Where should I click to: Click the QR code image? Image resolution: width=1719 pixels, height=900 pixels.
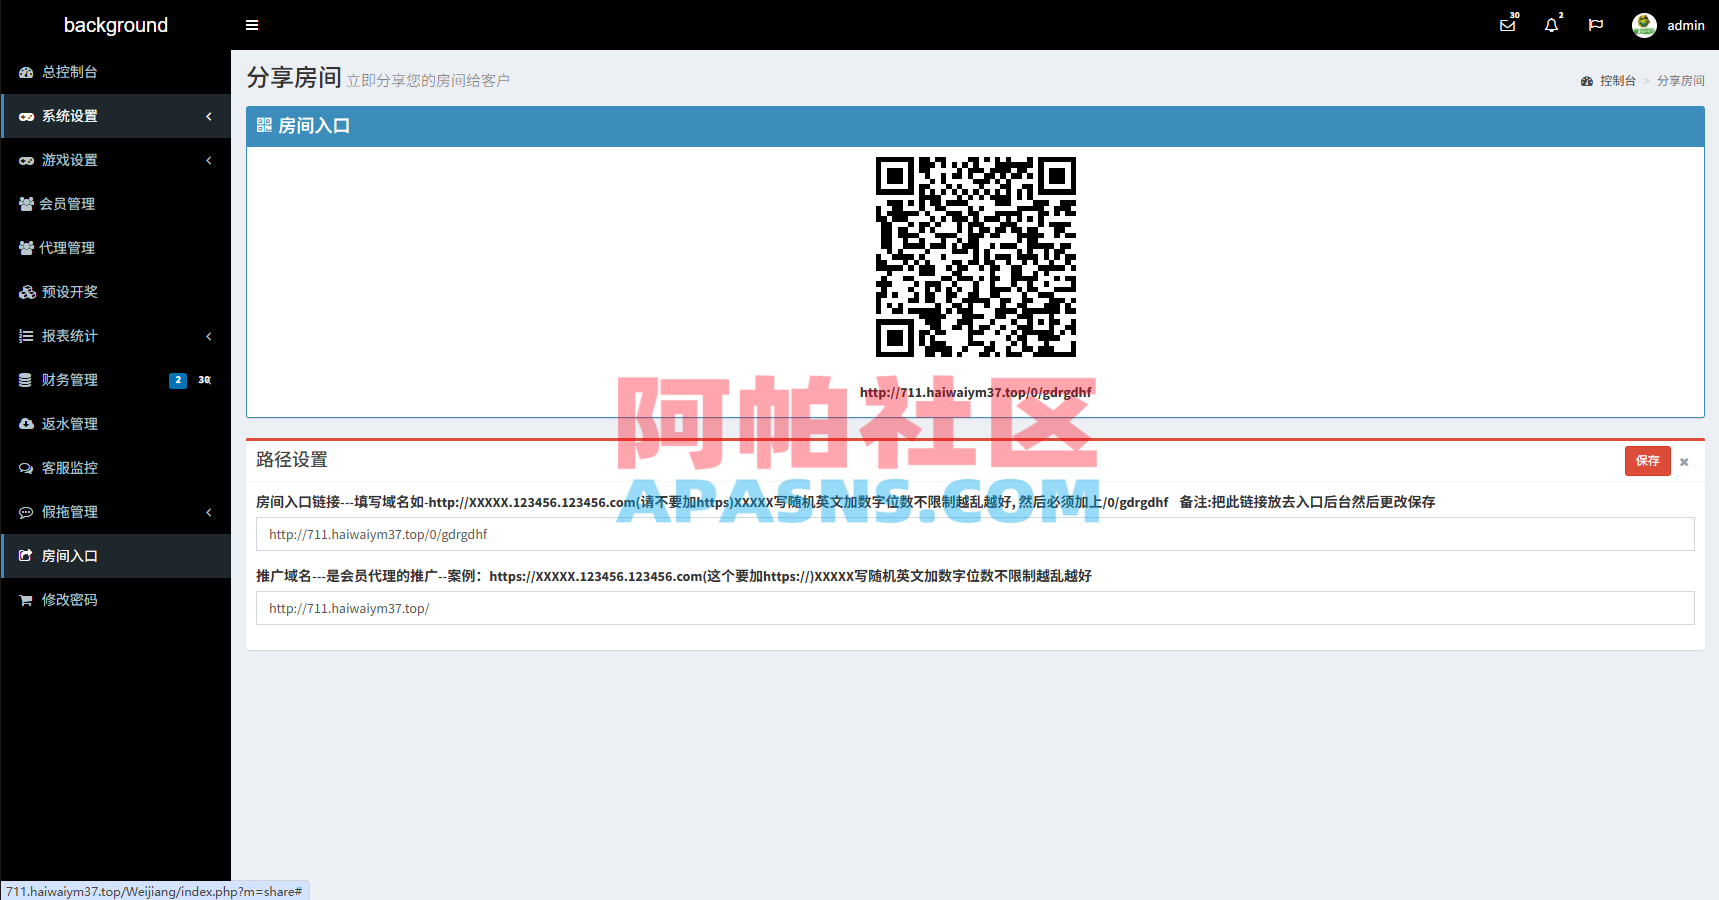click(x=976, y=257)
